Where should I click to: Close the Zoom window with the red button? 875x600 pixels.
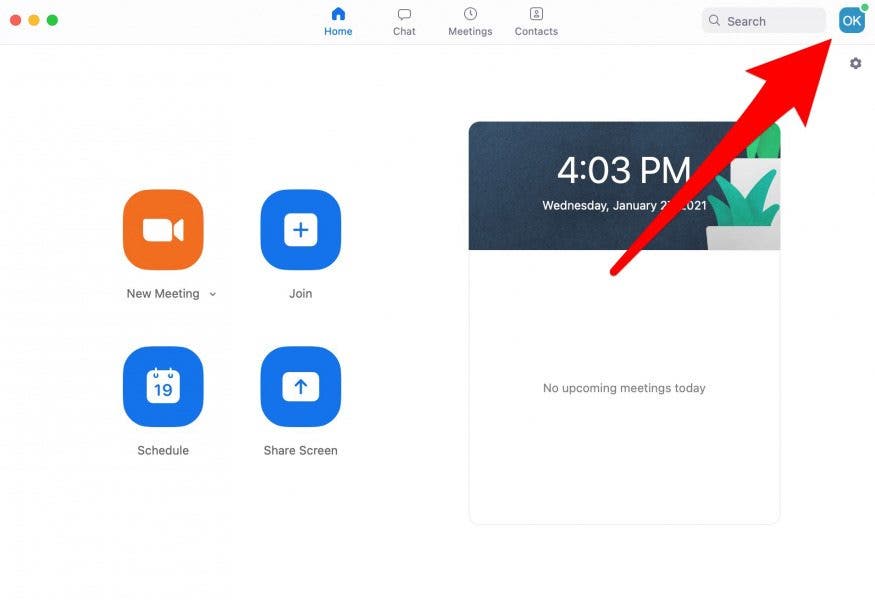coord(15,20)
